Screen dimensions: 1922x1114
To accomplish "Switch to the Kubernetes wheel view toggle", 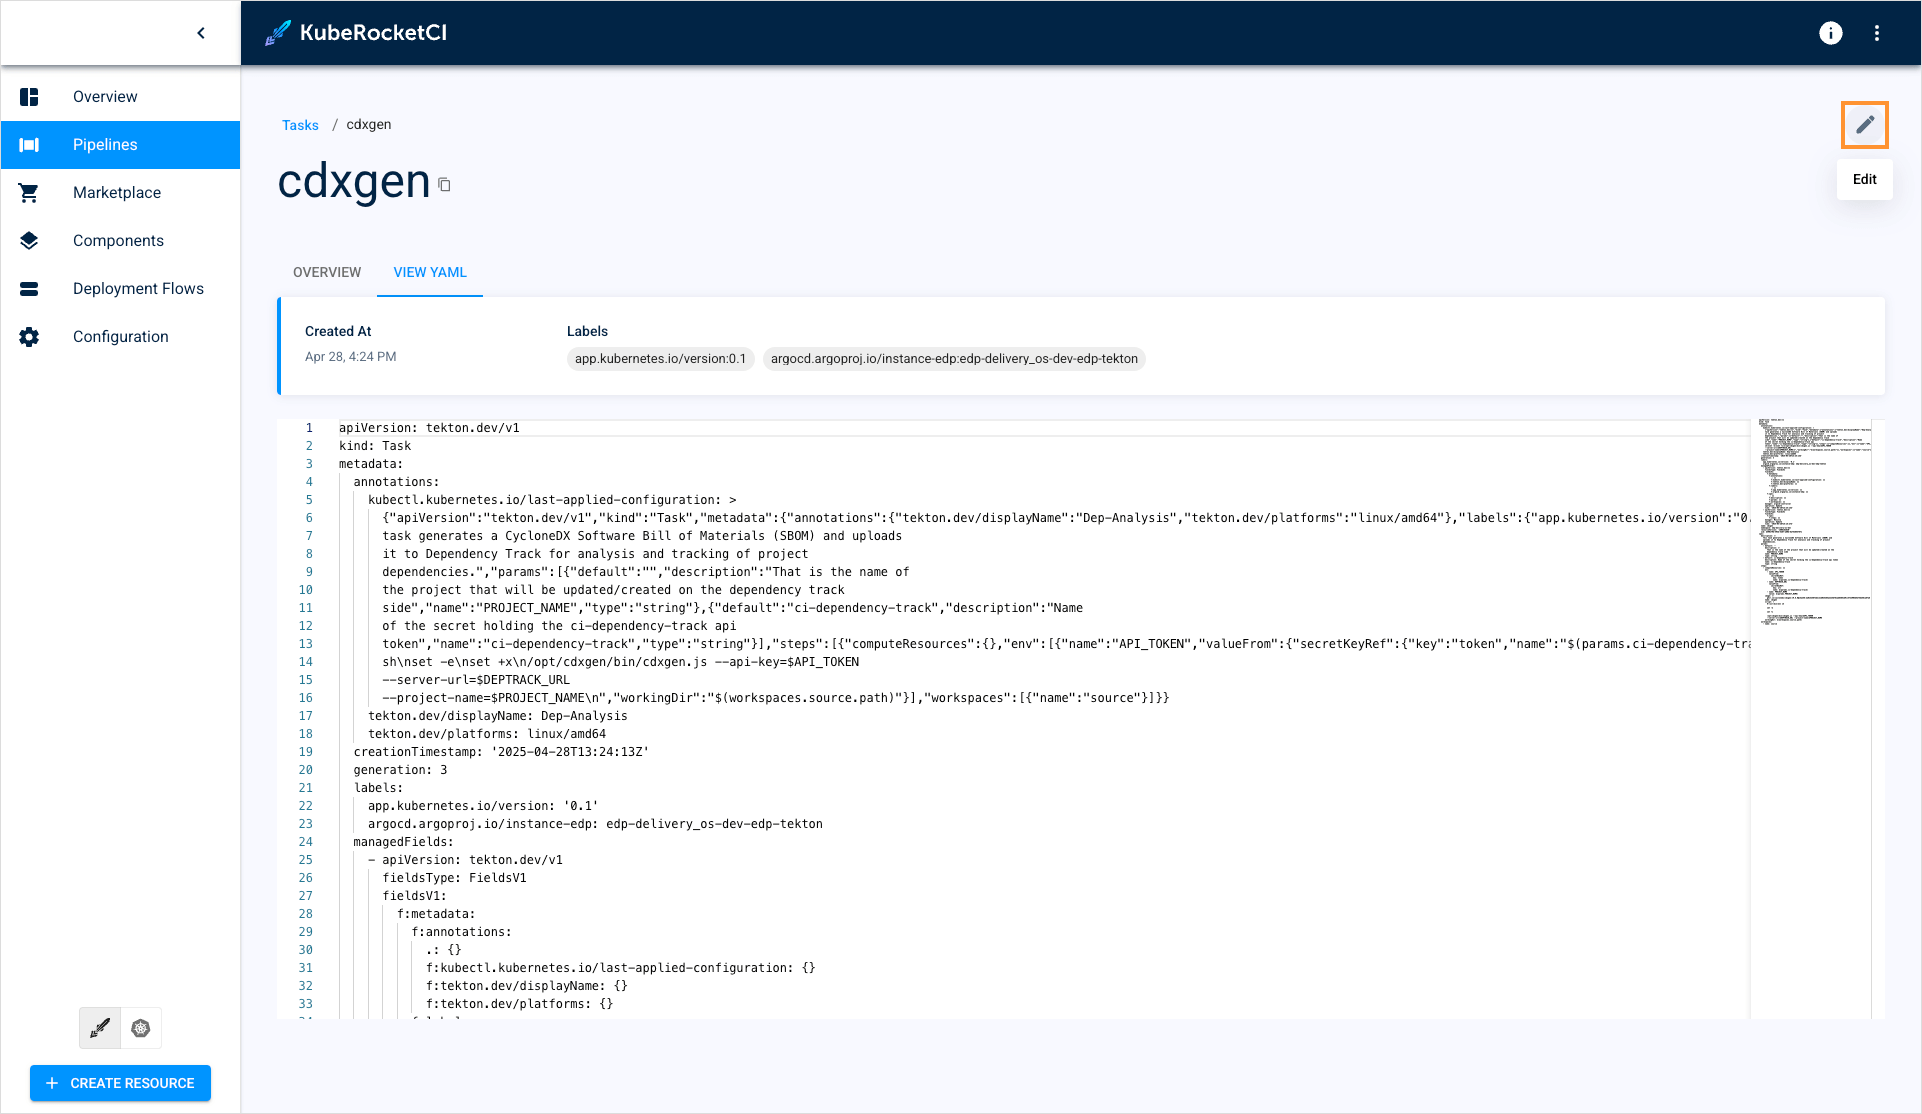I will pyautogui.click(x=141, y=1028).
